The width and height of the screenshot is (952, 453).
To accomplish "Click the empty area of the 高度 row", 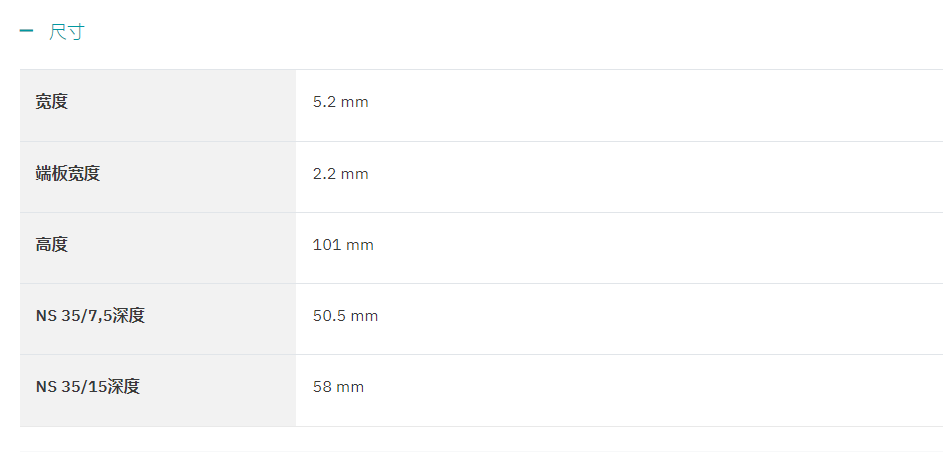I will click(656, 248).
